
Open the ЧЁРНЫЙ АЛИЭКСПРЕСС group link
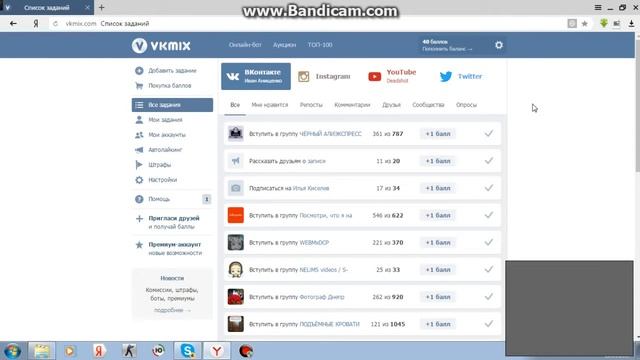[x=331, y=134]
